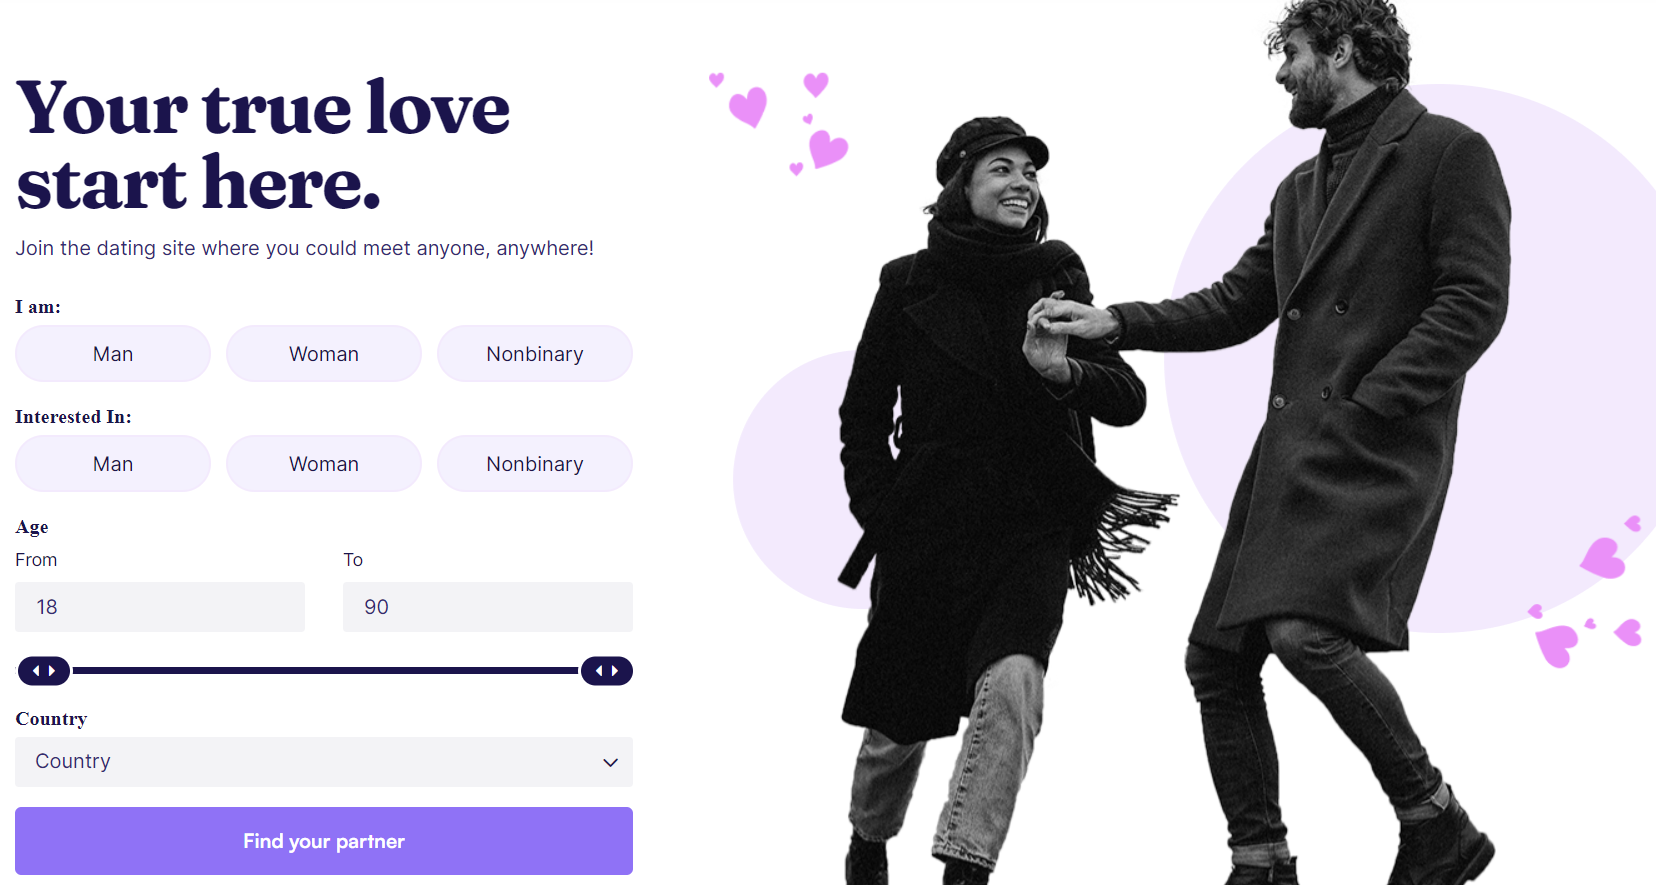The width and height of the screenshot is (1656, 885).
Task: Choose Nonbinary under Interested In
Action: (535, 464)
